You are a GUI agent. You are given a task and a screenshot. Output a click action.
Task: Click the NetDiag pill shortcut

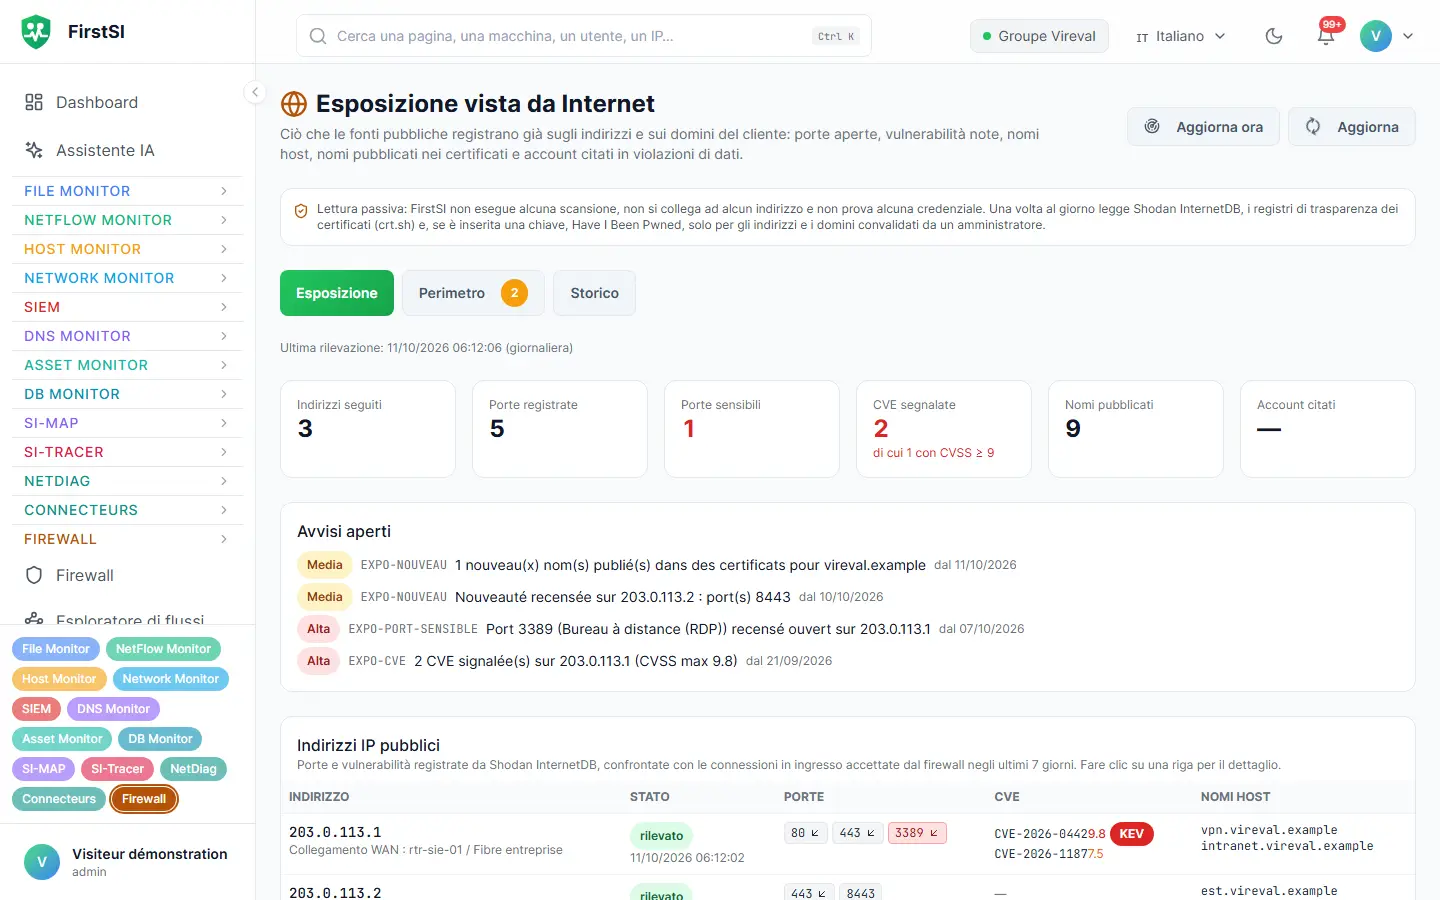[x=193, y=769]
